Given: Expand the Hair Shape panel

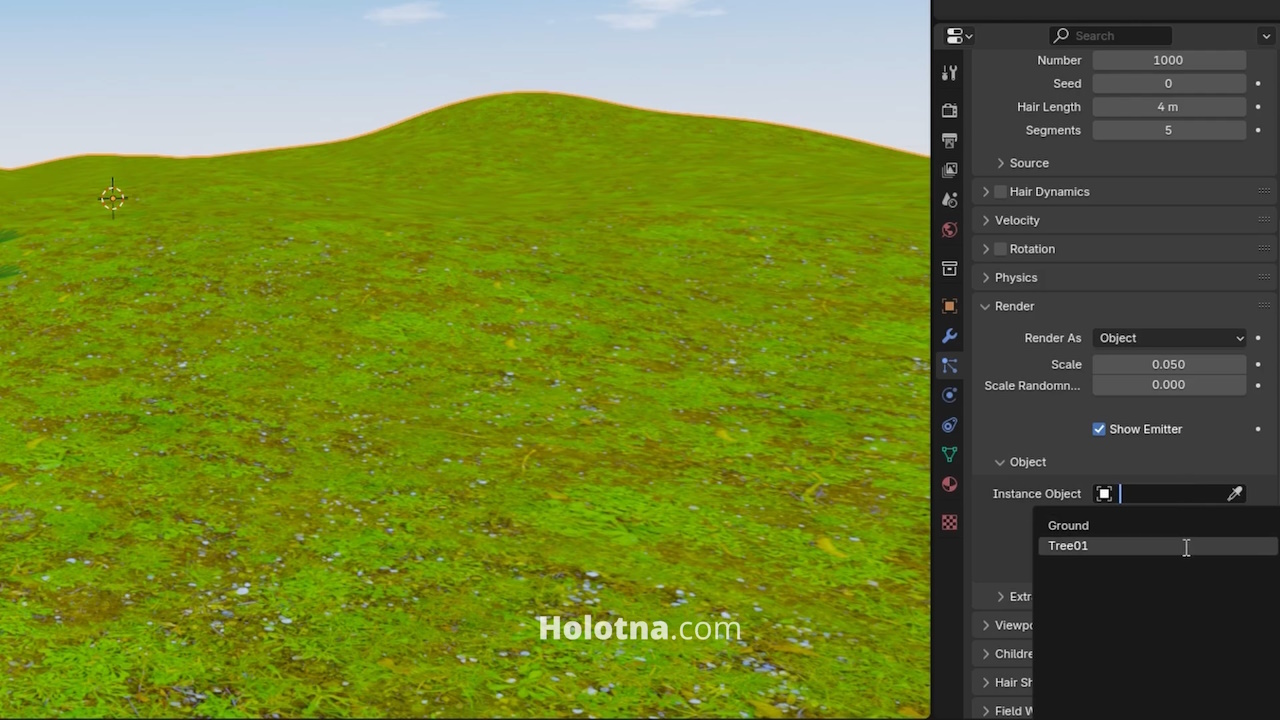Looking at the screenshot, I should (x=986, y=683).
